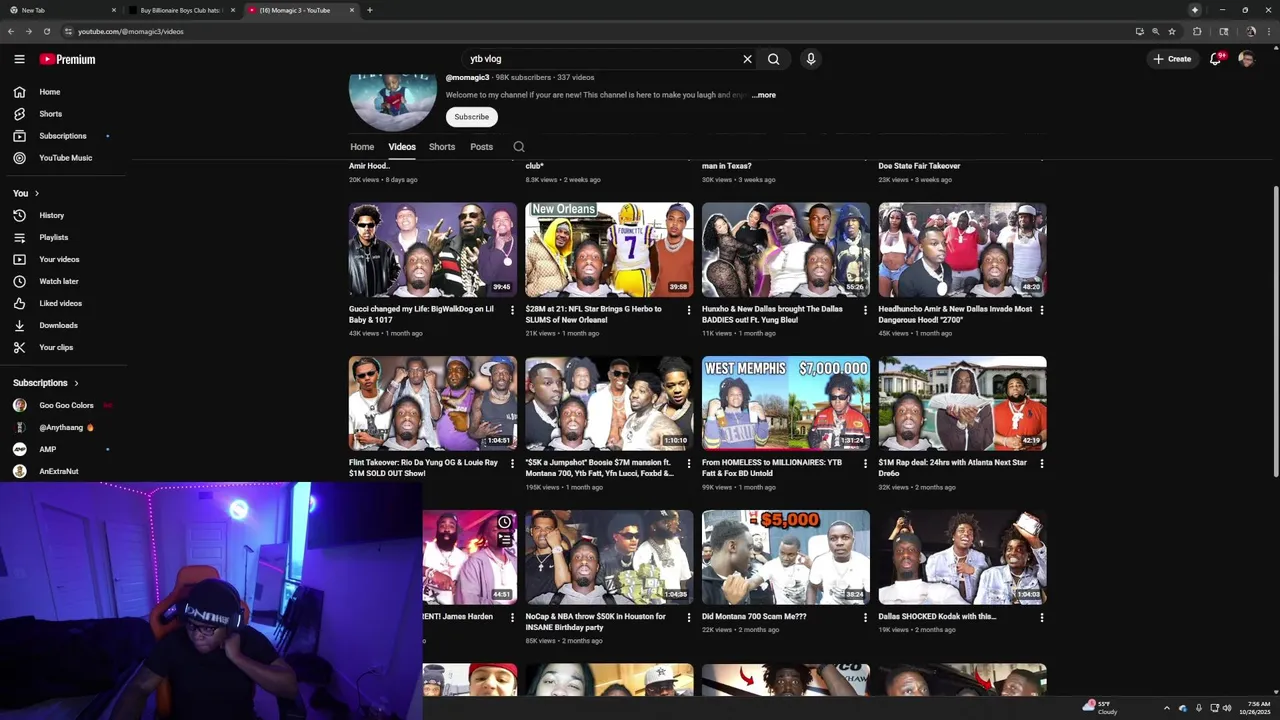This screenshot has width=1280, height=720.
Task: Show hidden system tray icons chevron
Action: coord(1166,708)
